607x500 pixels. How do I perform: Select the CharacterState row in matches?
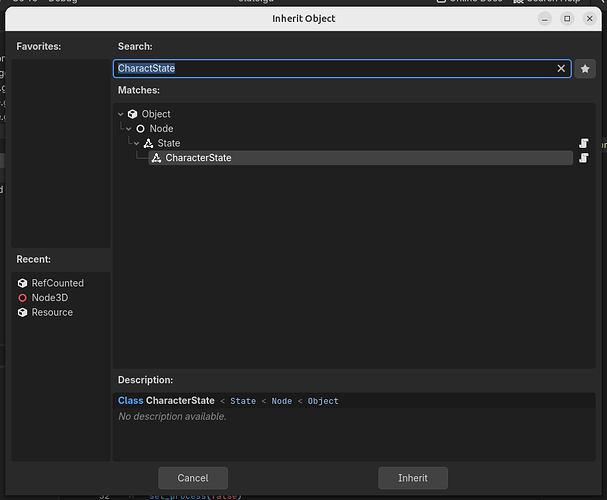360,158
